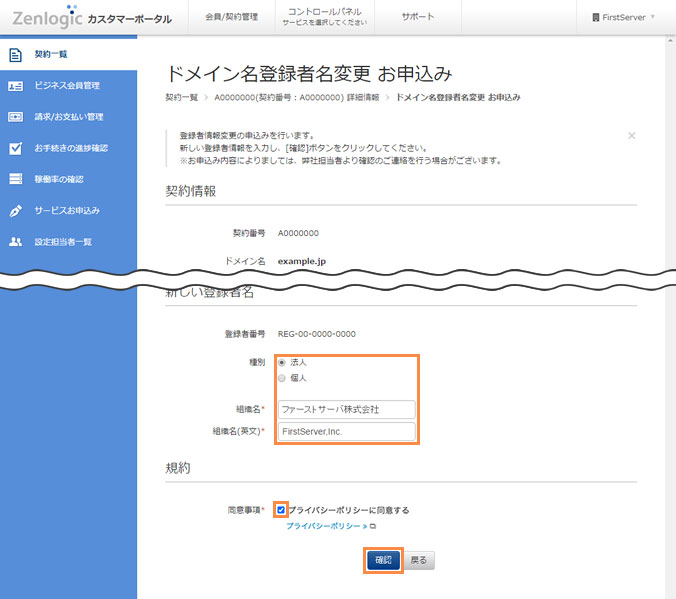Toggle プライバシーポリシーに同意する checkbox
Image resolution: width=676 pixels, height=599 pixels.
(x=281, y=510)
